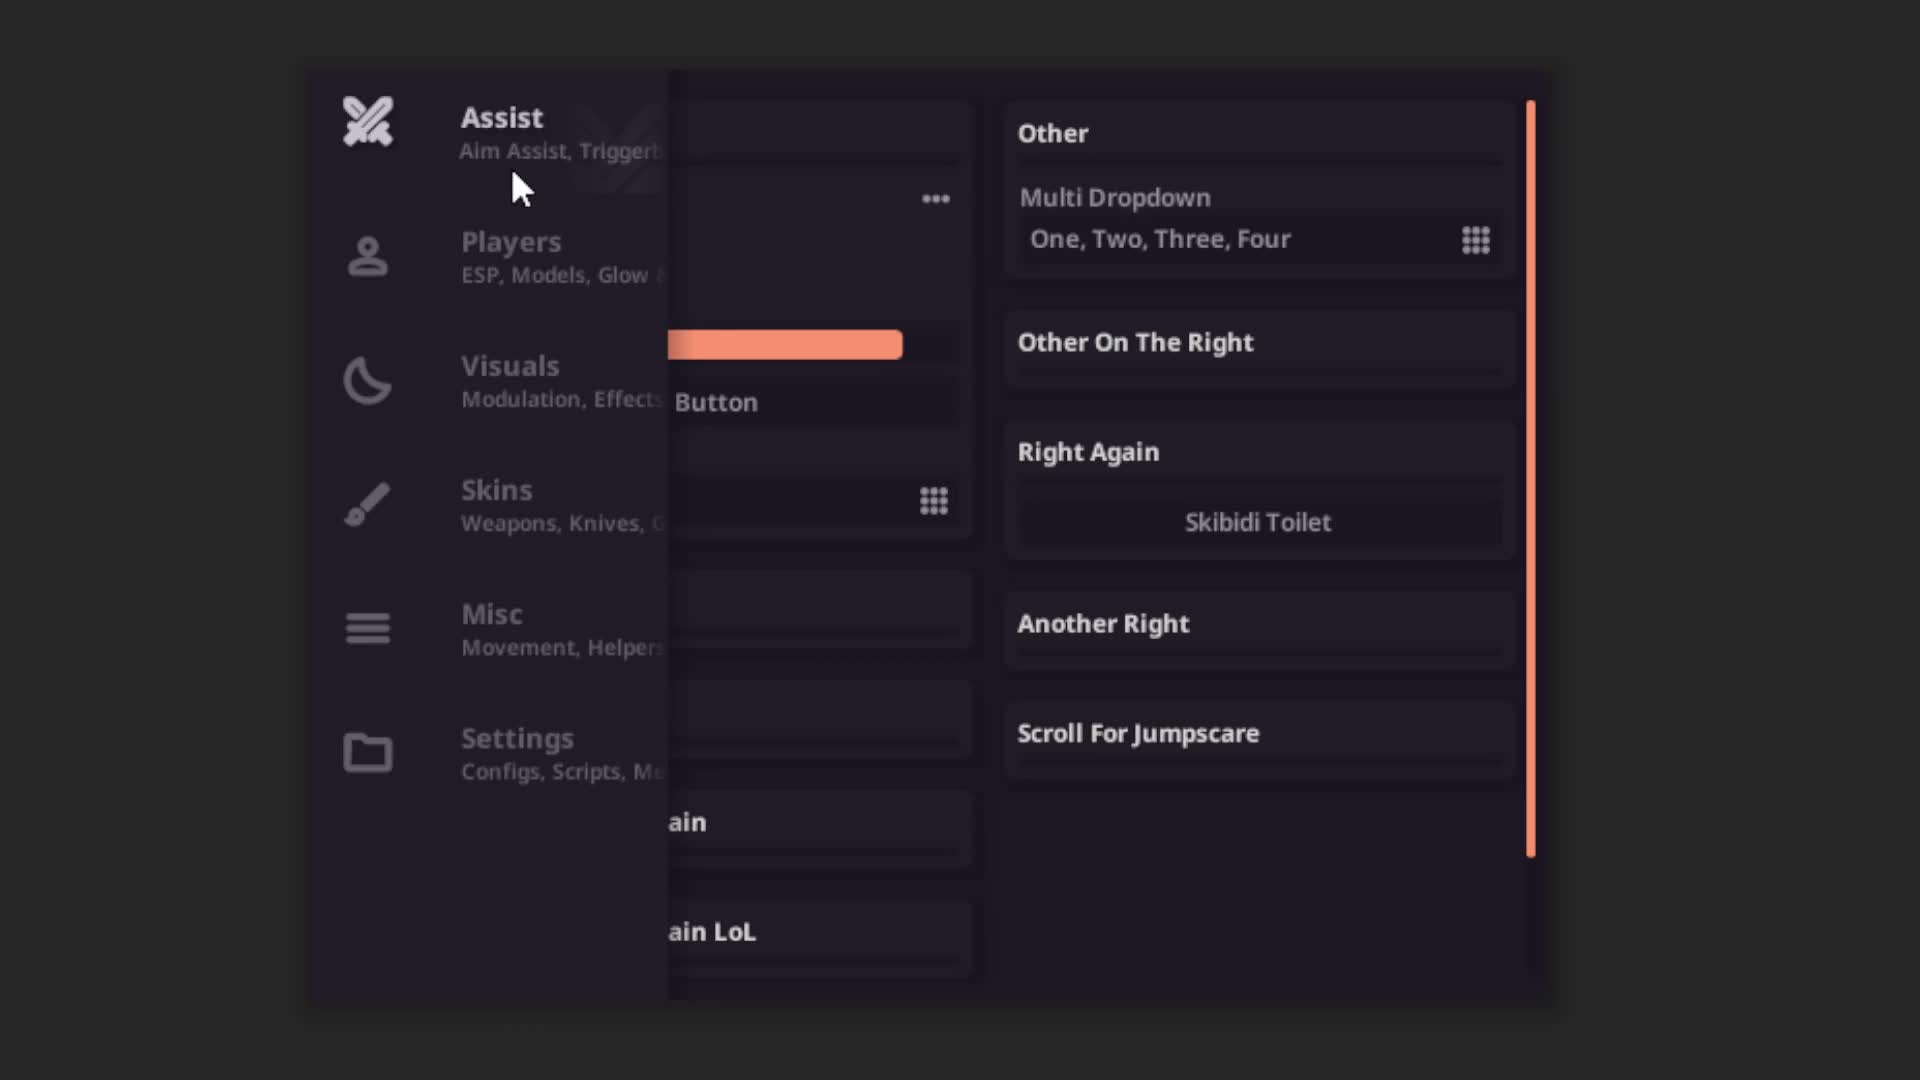Expand the Other On The Right section
Viewport: 1920px width, 1080px height.
point(1135,342)
